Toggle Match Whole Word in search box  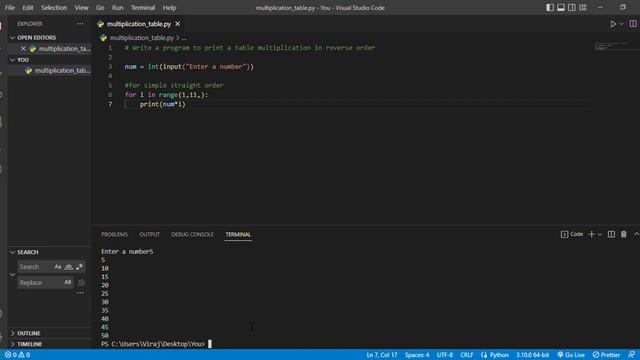[x=69, y=267]
